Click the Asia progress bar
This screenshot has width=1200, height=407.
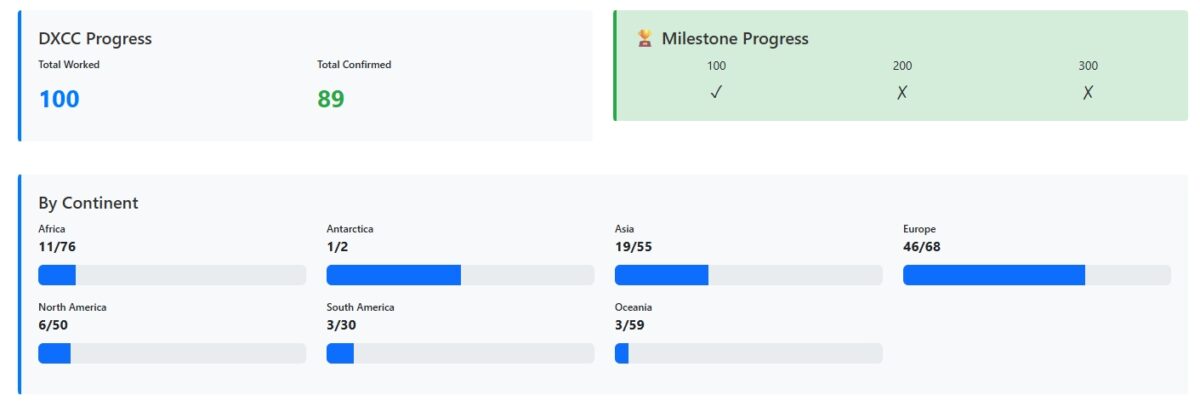[x=748, y=275]
